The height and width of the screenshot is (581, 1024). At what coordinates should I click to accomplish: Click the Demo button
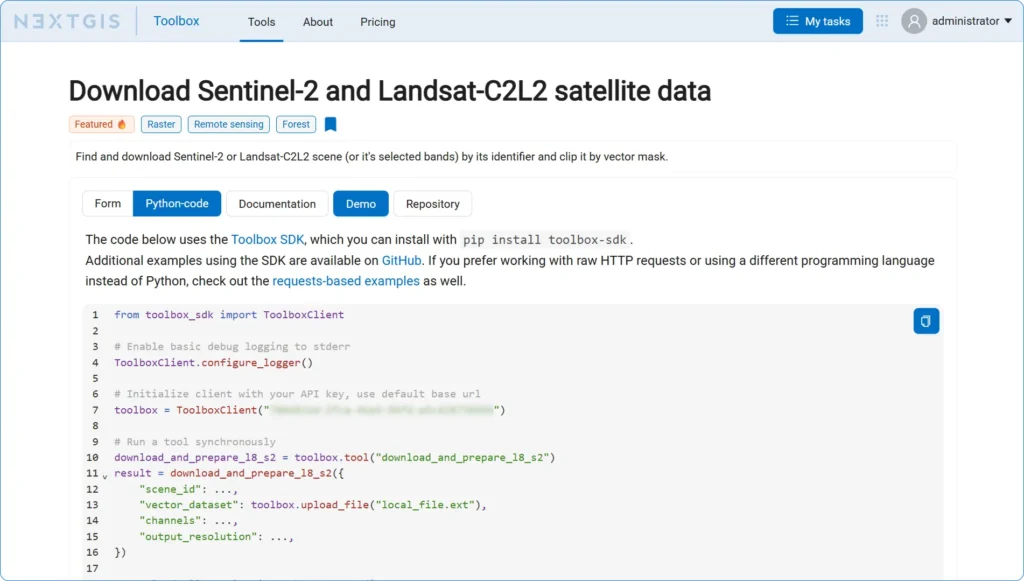[360, 204]
